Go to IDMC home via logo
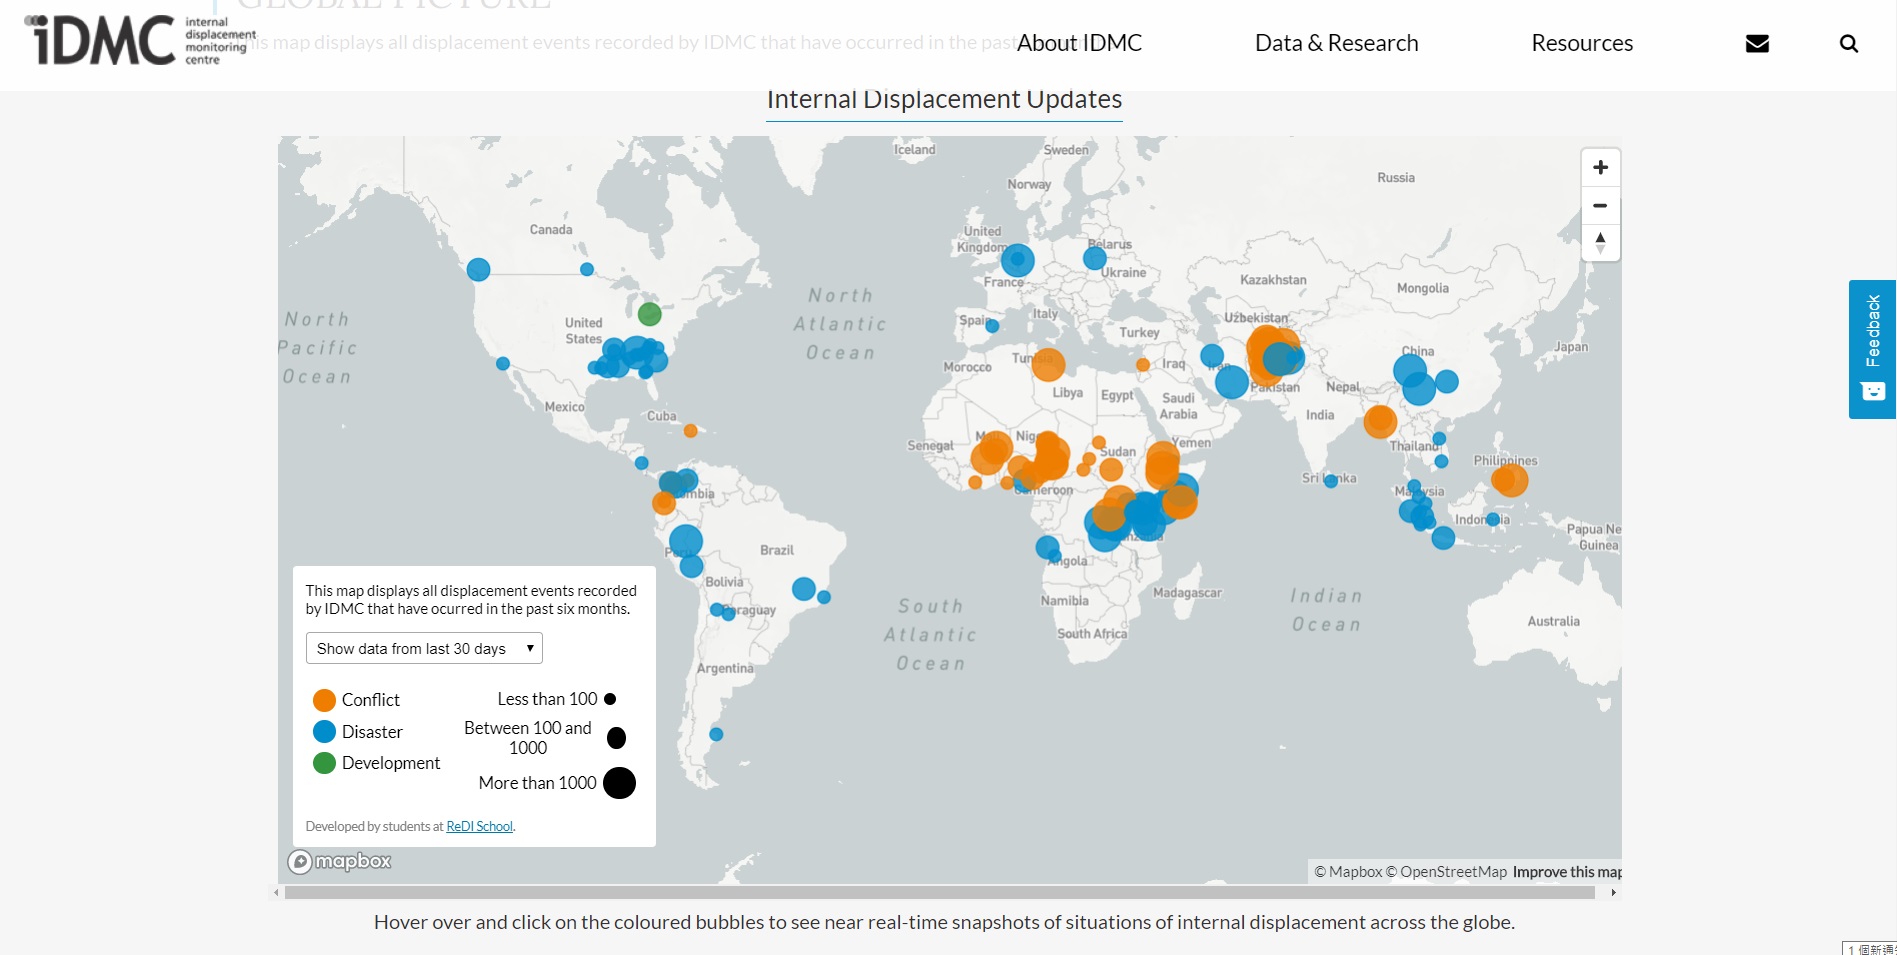Viewport: 1897px width, 955px height. (140, 40)
